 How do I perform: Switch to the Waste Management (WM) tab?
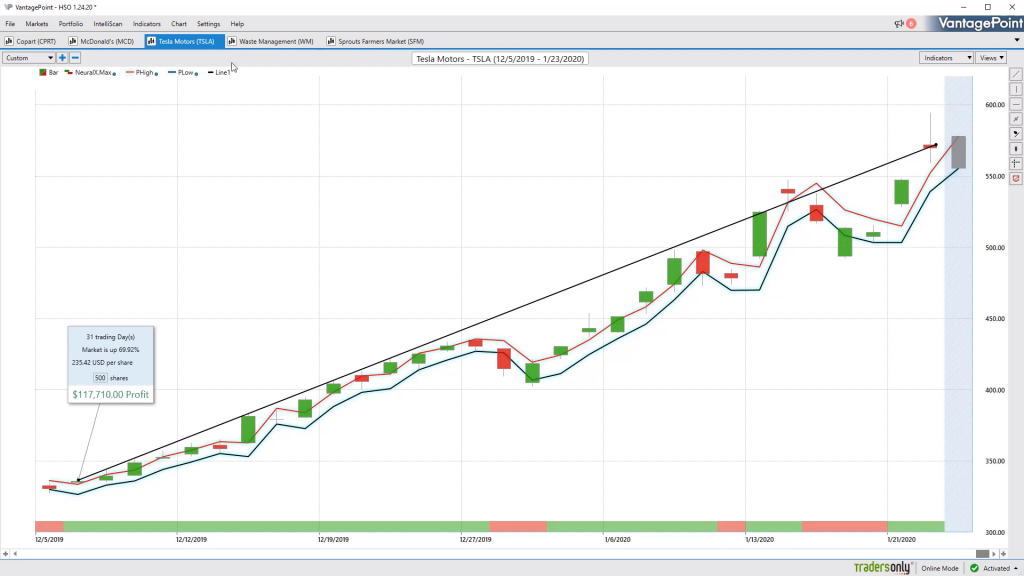click(271, 41)
